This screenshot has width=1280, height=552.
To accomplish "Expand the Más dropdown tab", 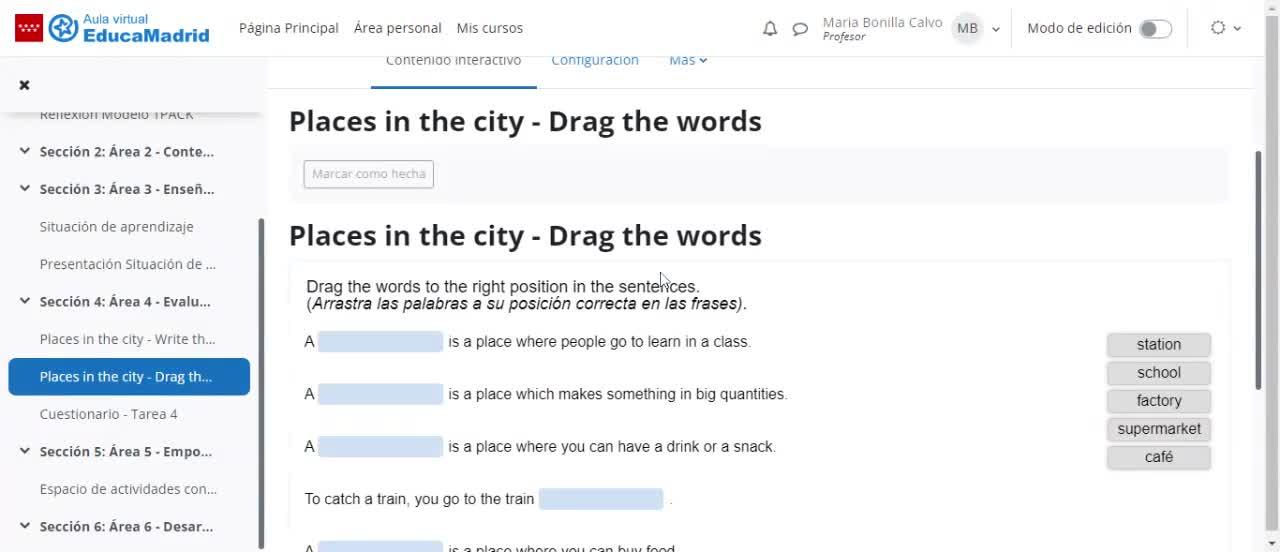I will tap(688, 61).
